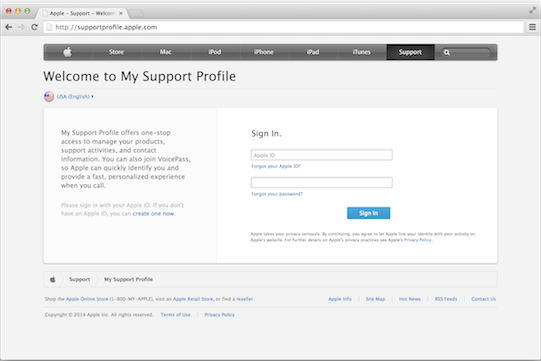541x361 pixels.
Task: Open the iPhone section
Action: [x=264, y=52]
